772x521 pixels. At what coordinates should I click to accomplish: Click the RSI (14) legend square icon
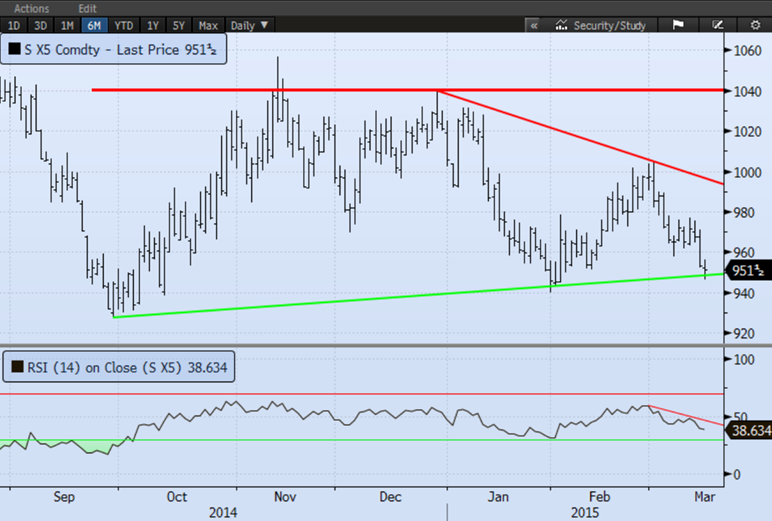pyautogui.click(x=14, y=367)
